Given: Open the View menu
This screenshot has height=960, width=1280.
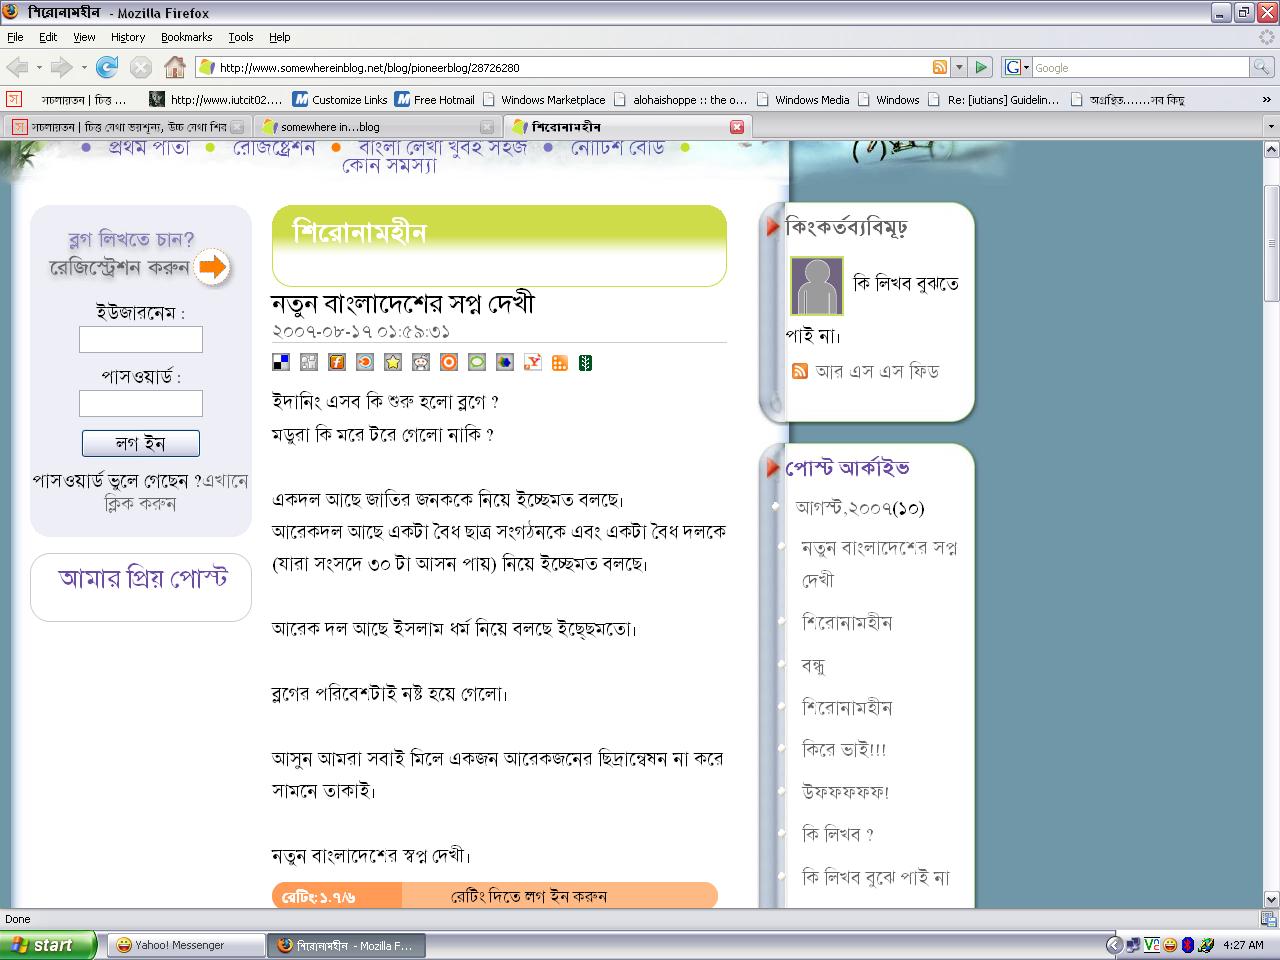Looking at the screenshot, I should pyautogui.click(x=84, y=37).
